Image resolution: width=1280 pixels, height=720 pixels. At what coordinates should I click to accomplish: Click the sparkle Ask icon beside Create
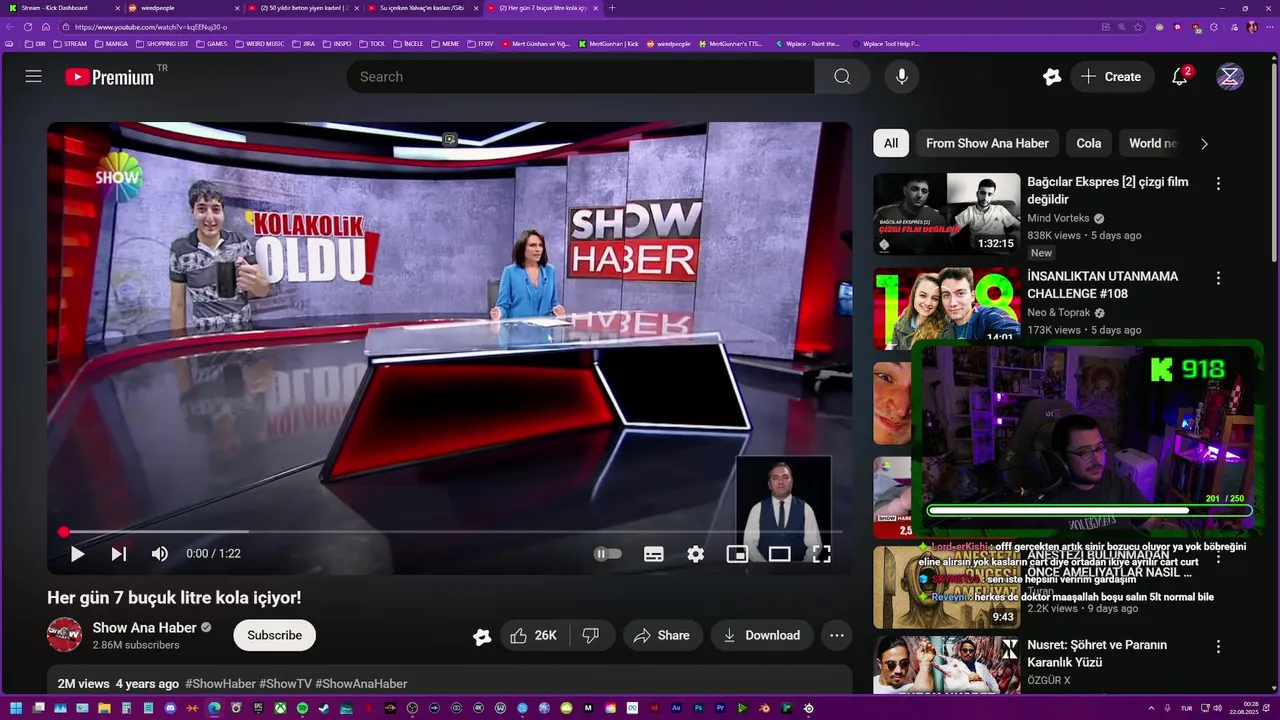(1051, 77)
